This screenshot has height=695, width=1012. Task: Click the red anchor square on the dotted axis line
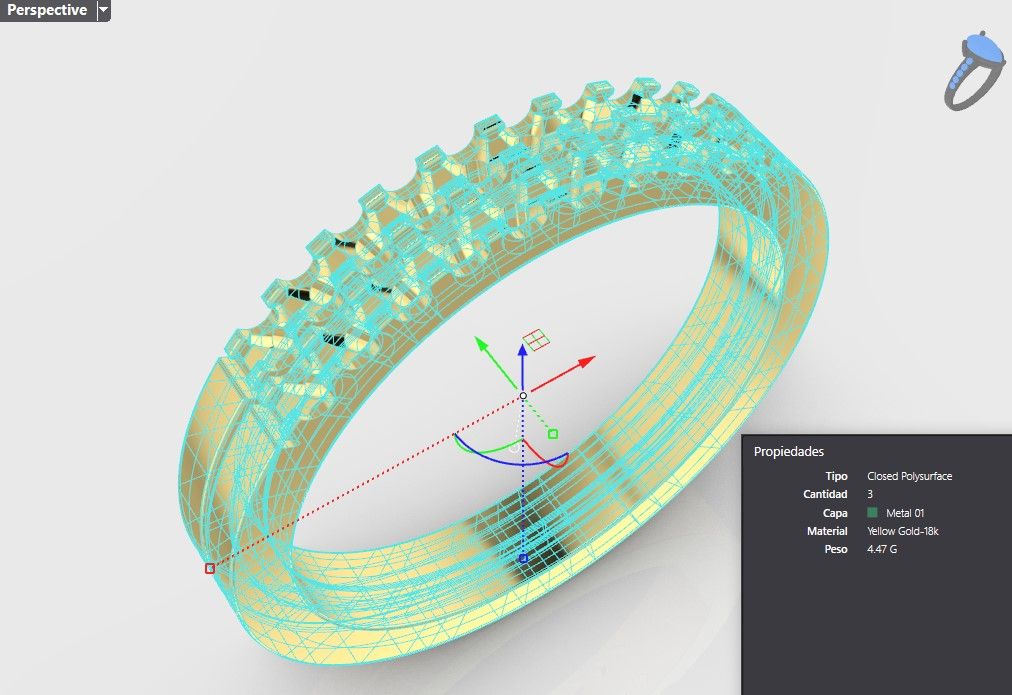209,567
